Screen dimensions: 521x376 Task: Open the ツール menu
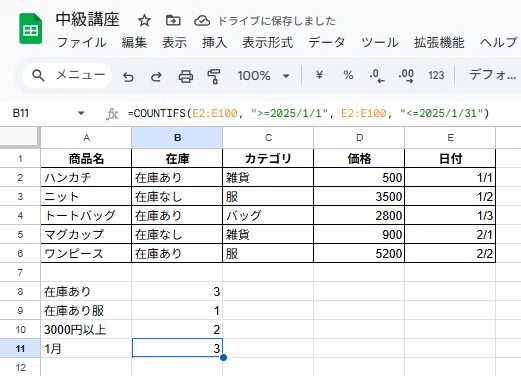[380, 43]
